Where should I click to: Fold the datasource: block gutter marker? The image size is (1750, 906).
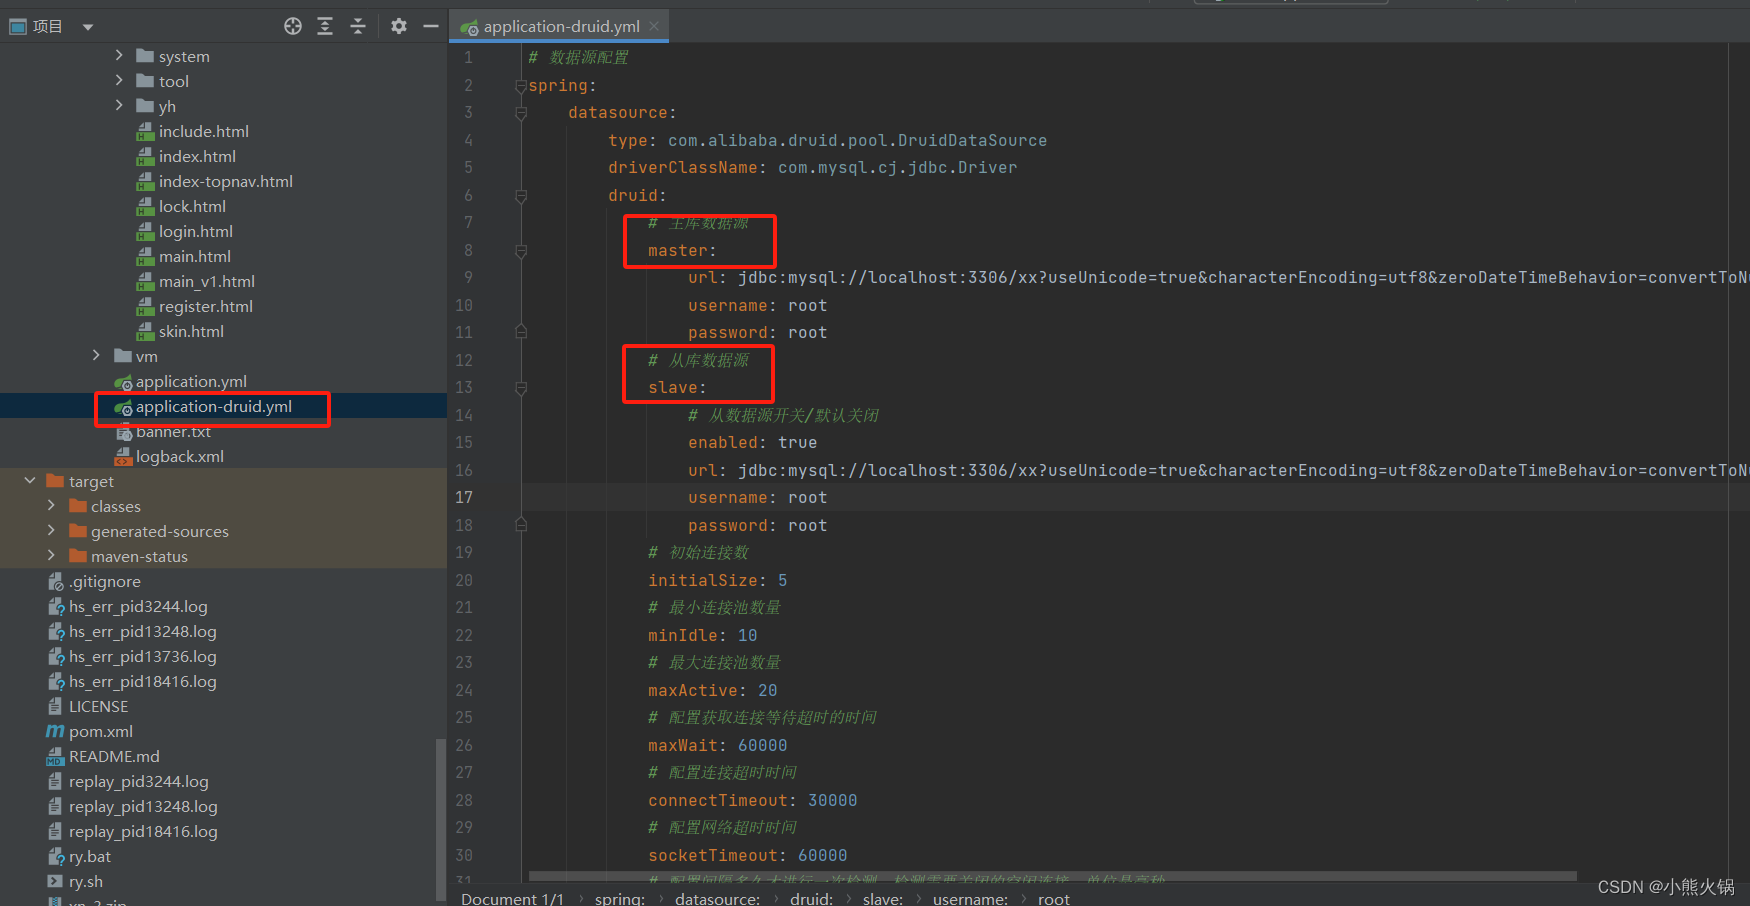(521, 113)
